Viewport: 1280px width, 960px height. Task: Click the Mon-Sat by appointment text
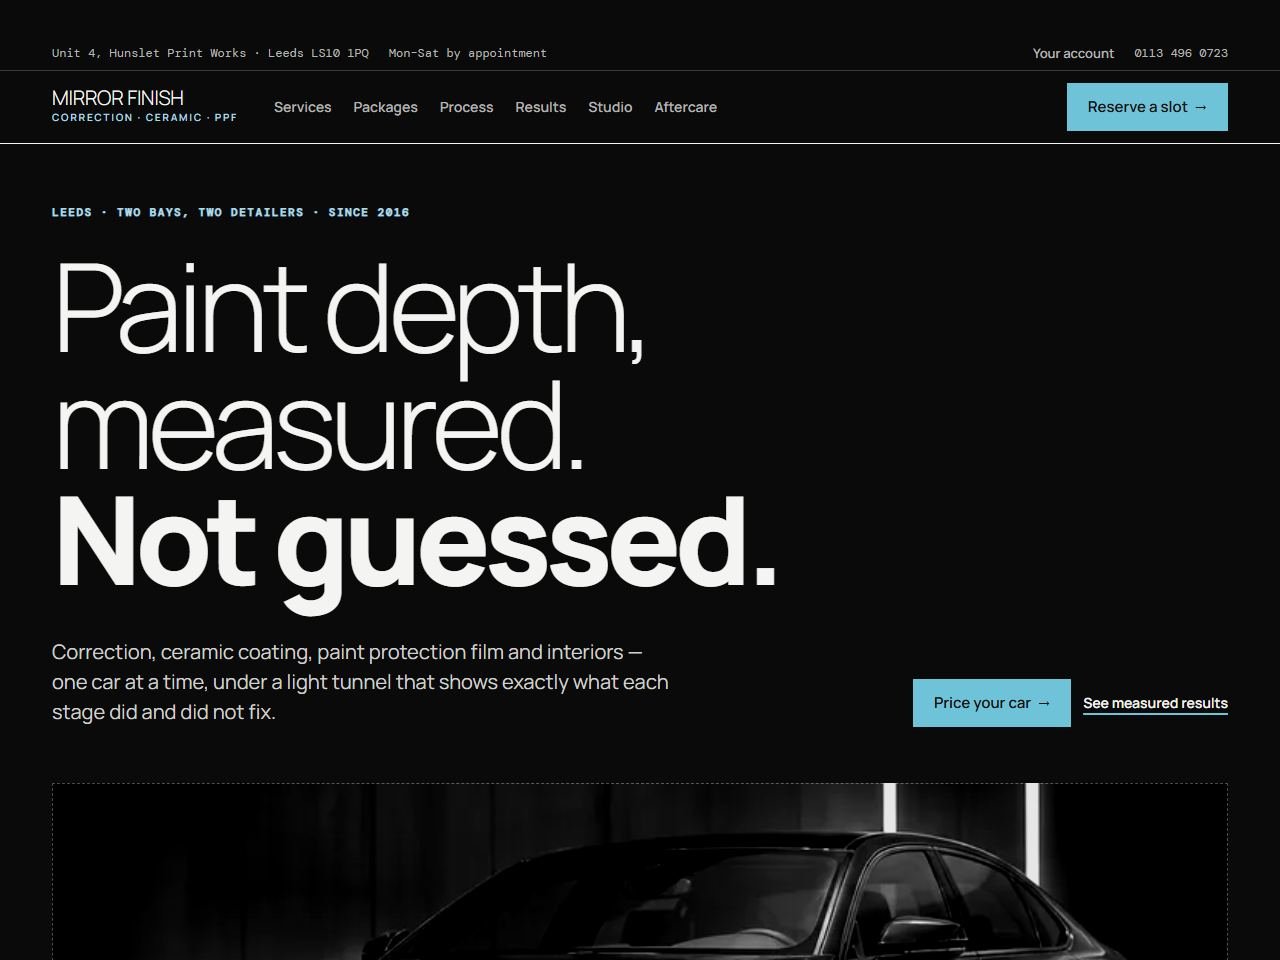click(467, 53)
